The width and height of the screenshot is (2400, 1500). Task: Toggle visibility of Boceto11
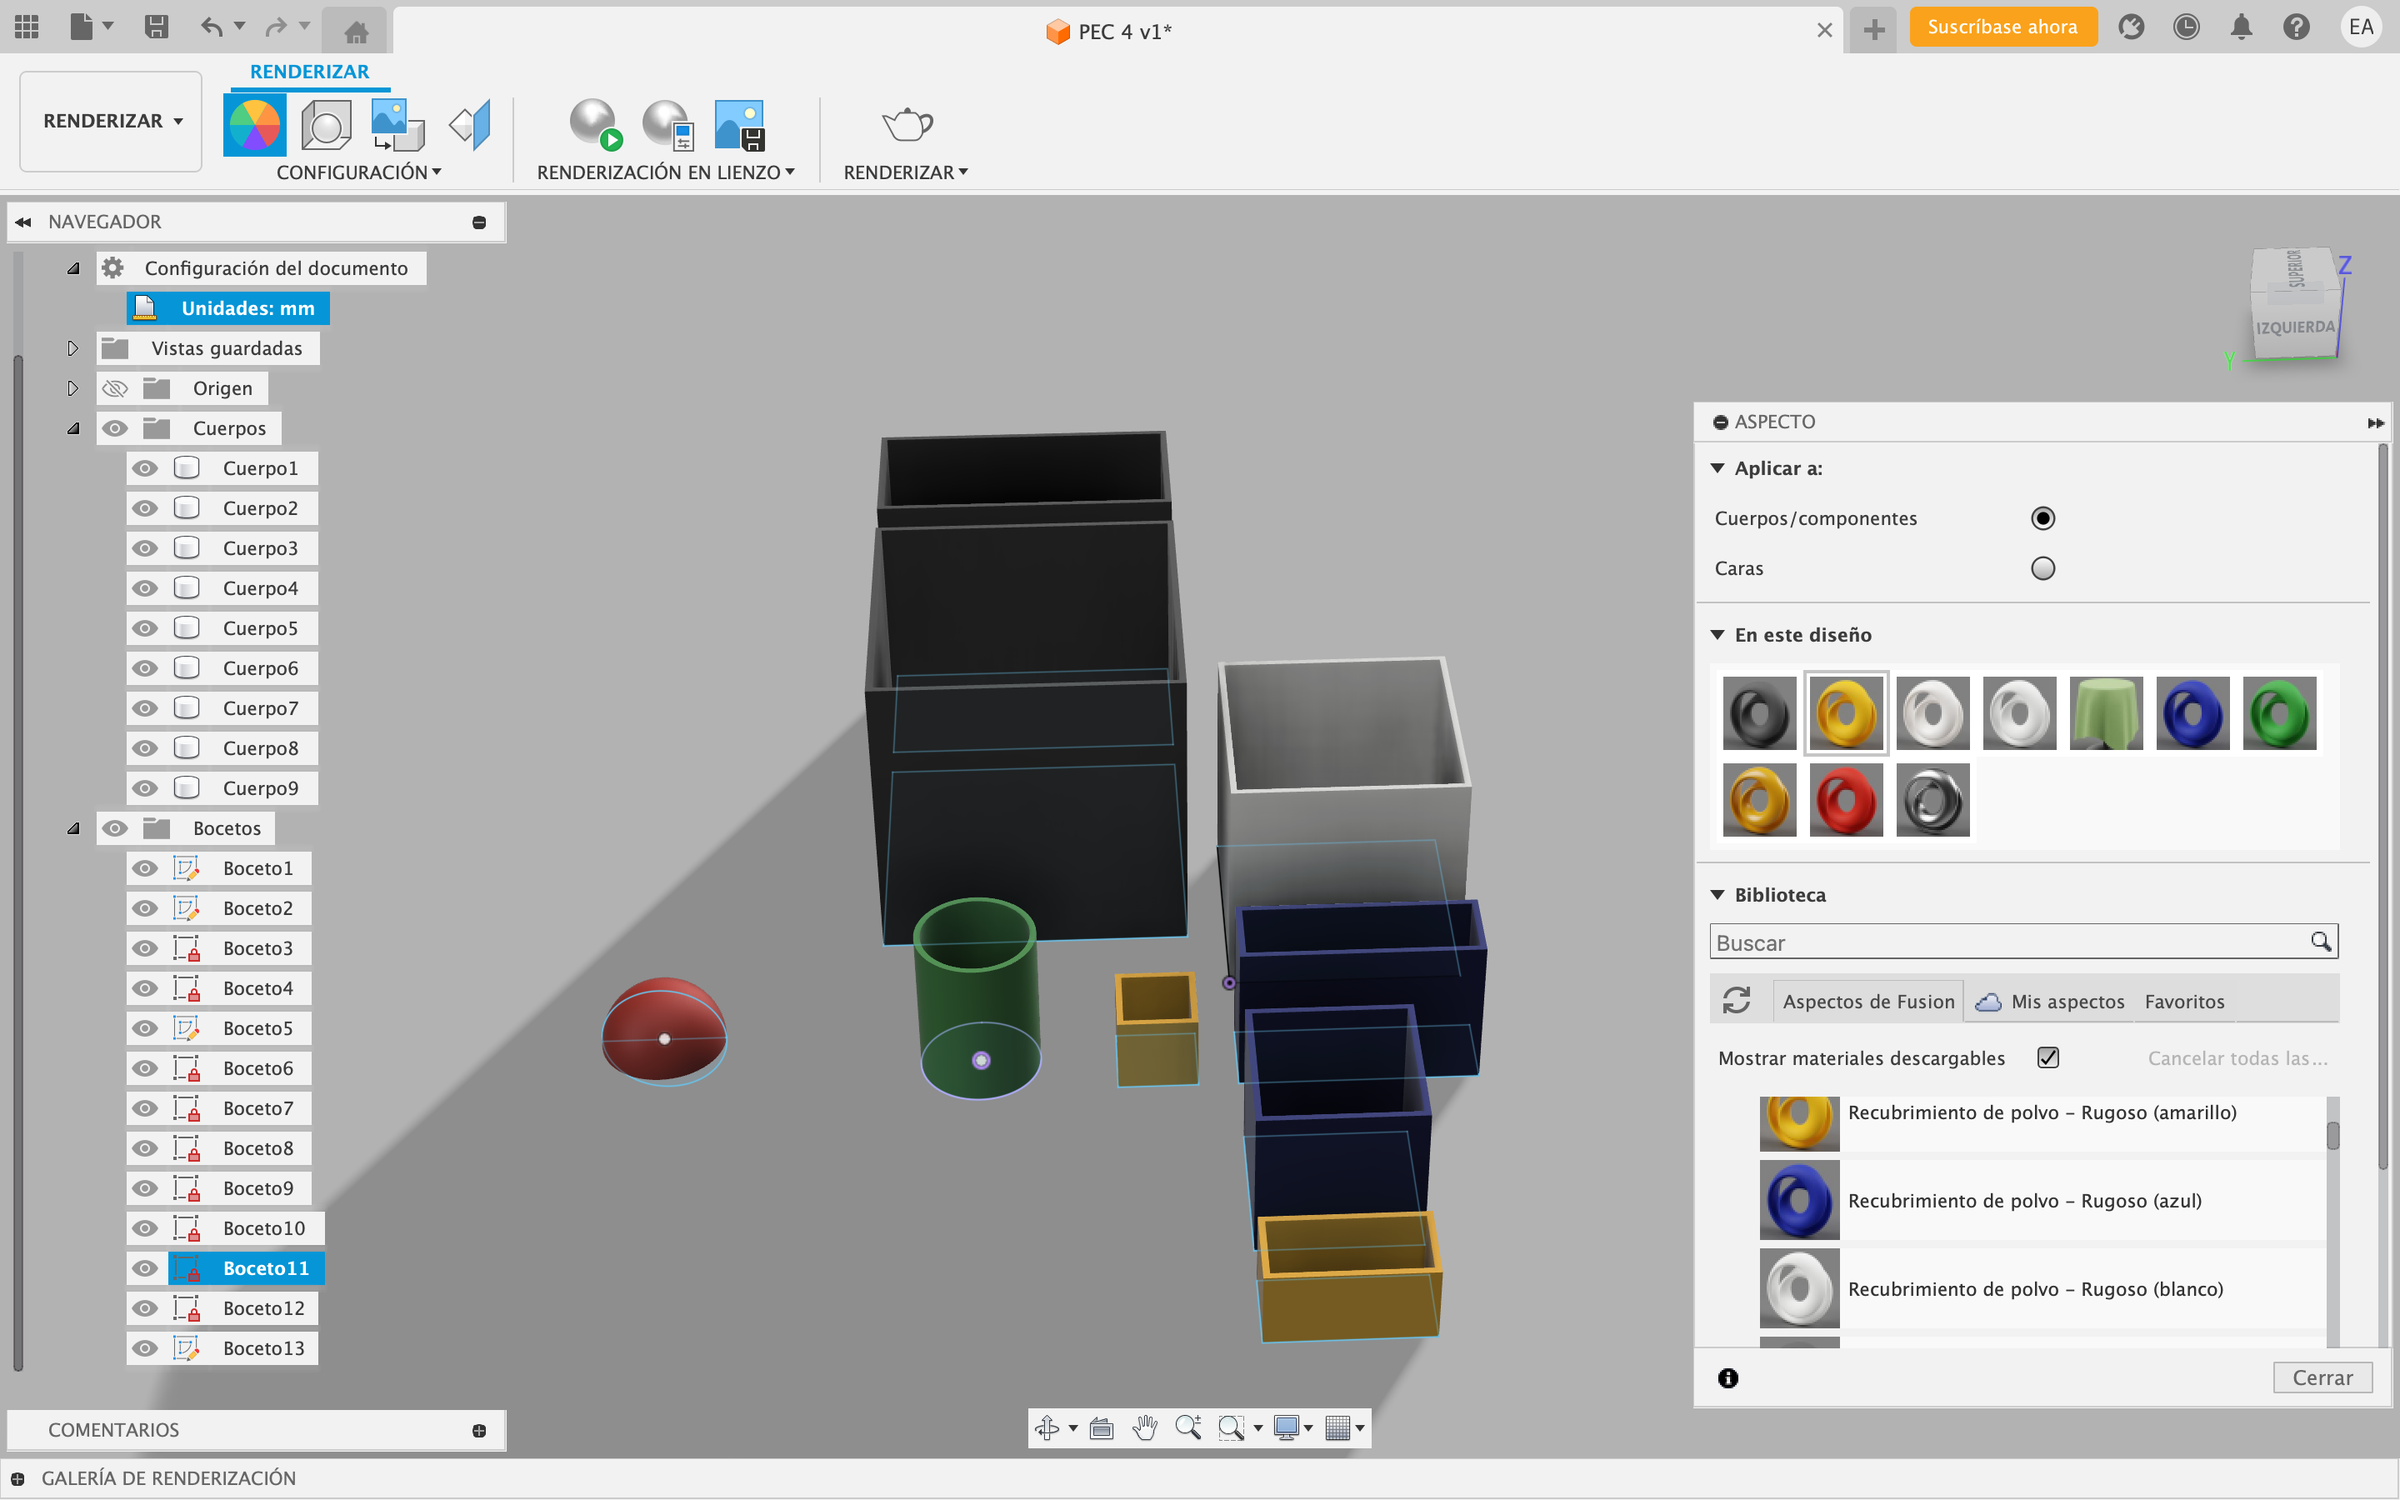[145, 1268]
